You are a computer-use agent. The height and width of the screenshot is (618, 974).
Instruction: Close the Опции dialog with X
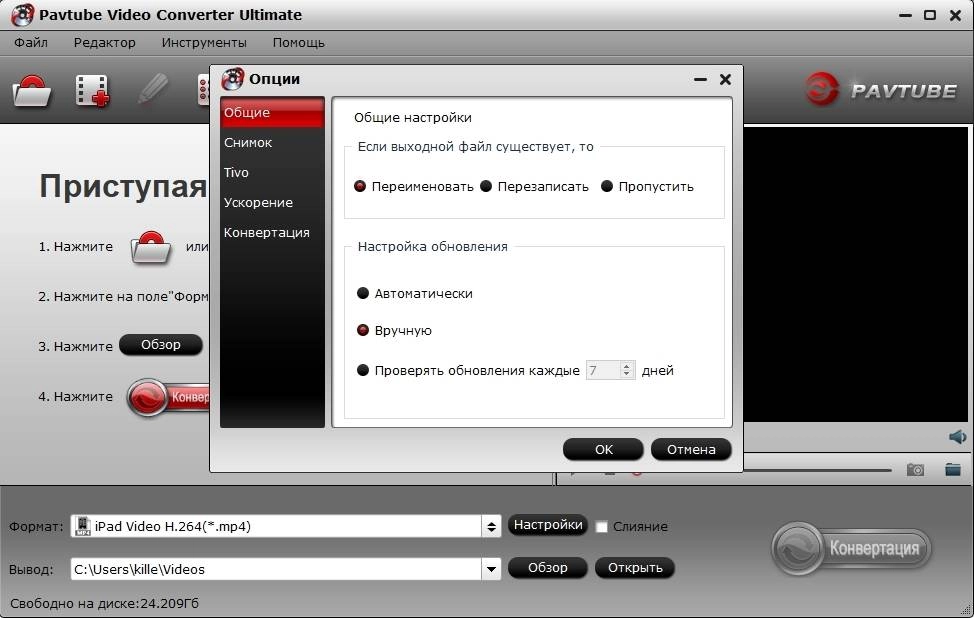coord(725,80)
